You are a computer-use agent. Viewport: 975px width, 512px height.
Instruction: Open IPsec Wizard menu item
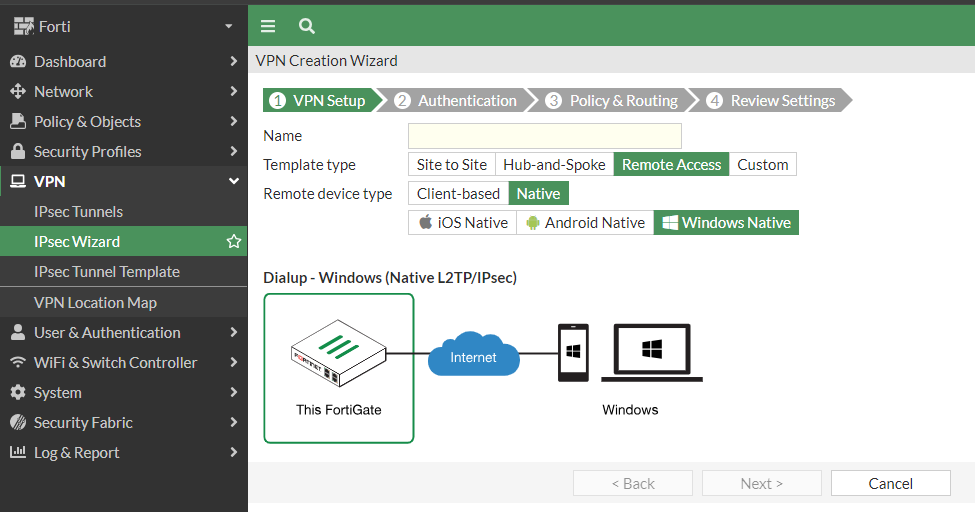[x=124, y=241]
